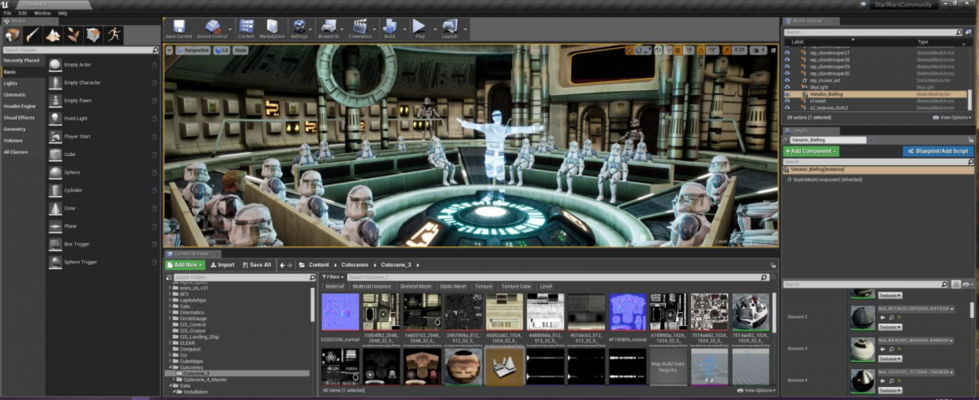979x400 pixels.
Task: Open the Play options dropdown arrow
Action: click(x=433, y=29)
